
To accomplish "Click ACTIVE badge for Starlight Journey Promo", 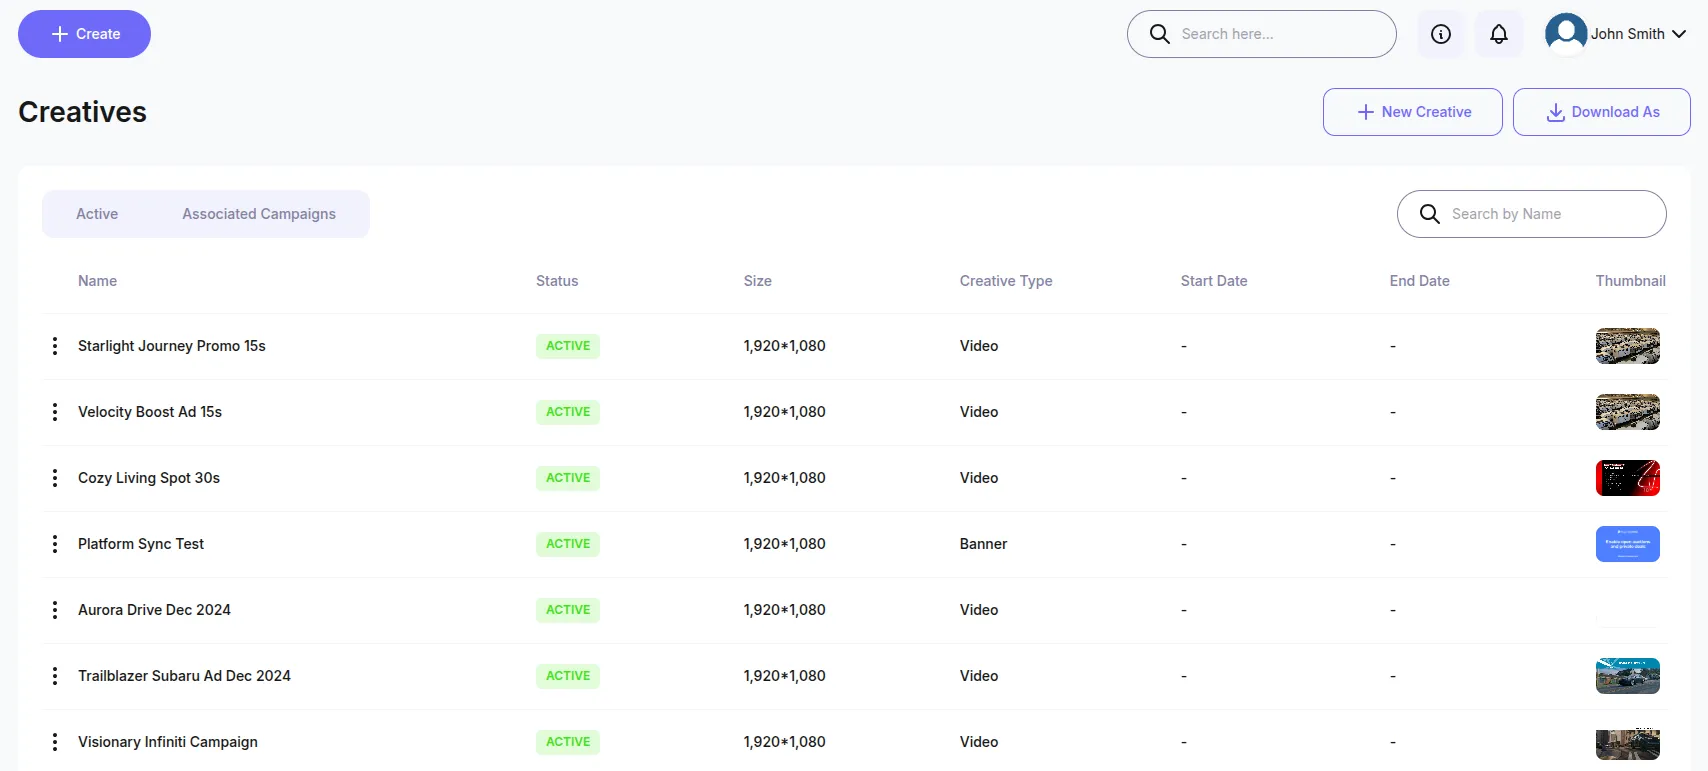I will pyautogui.click(x=568, y=346).
